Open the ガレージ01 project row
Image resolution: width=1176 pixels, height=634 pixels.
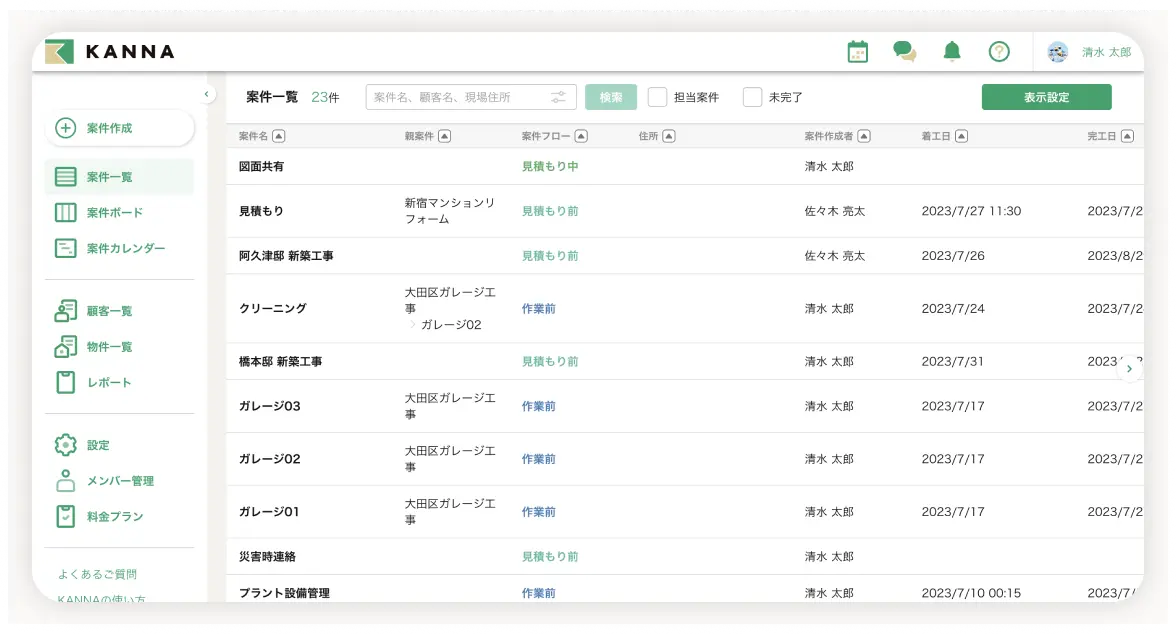coord(685,512)
